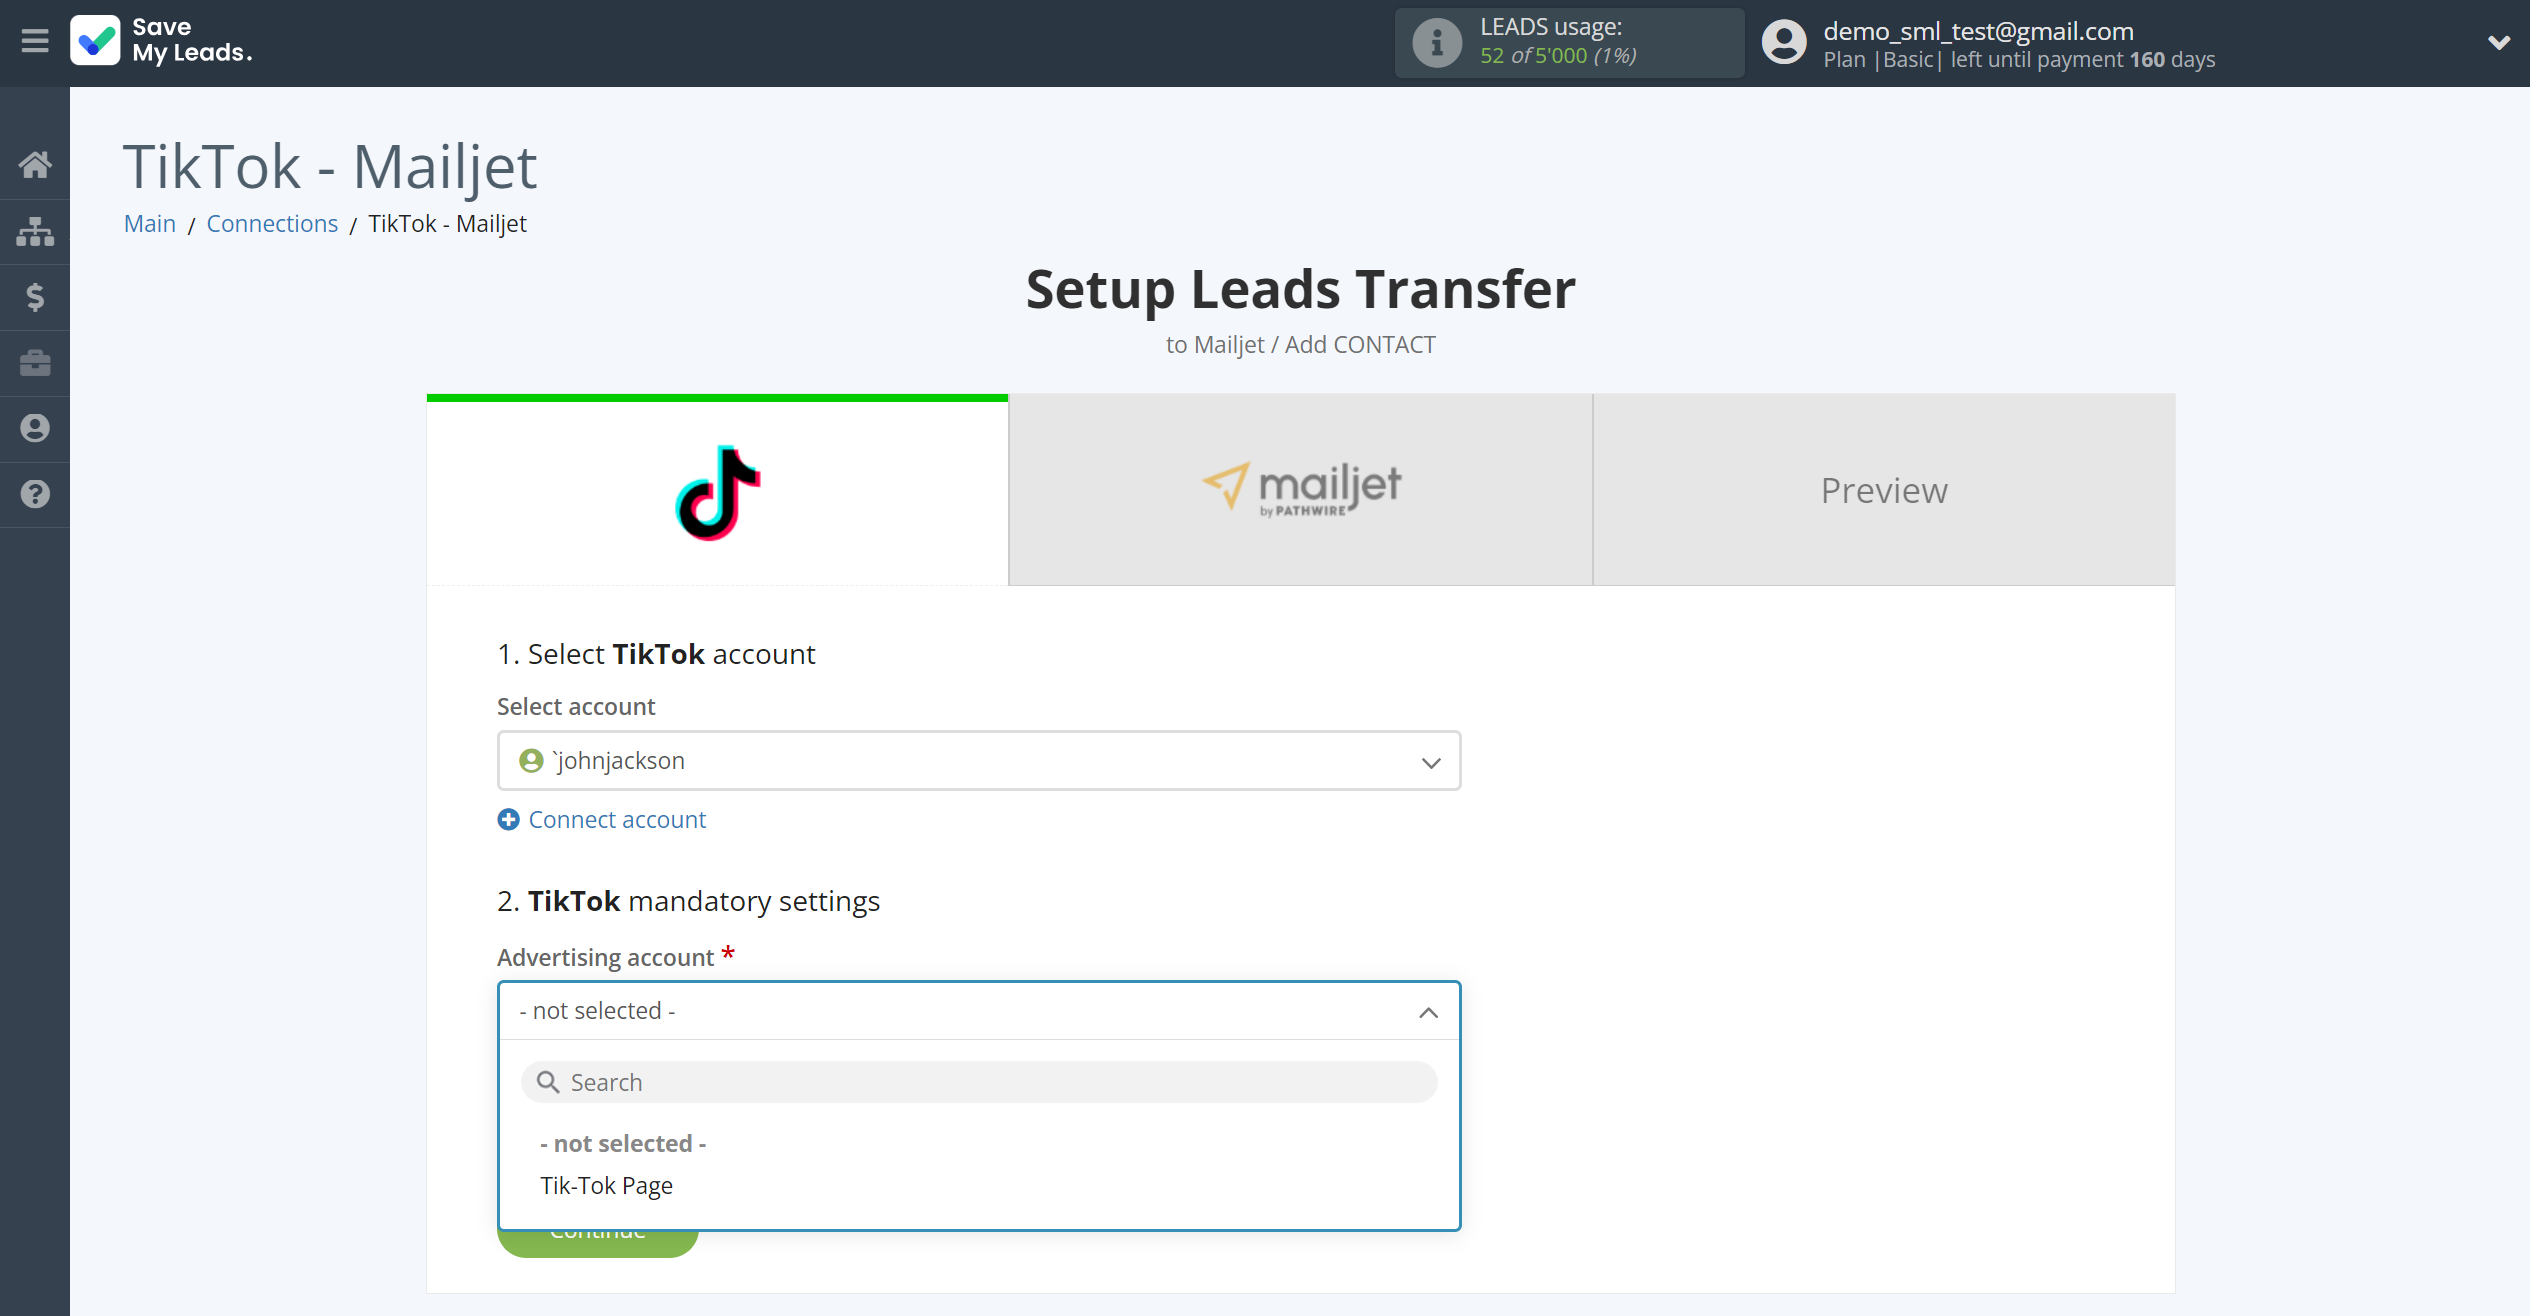Image resolution: width=2530 pixels, height=1316 pixels.
Task: Click the Preview tab
Action: 1884,491
